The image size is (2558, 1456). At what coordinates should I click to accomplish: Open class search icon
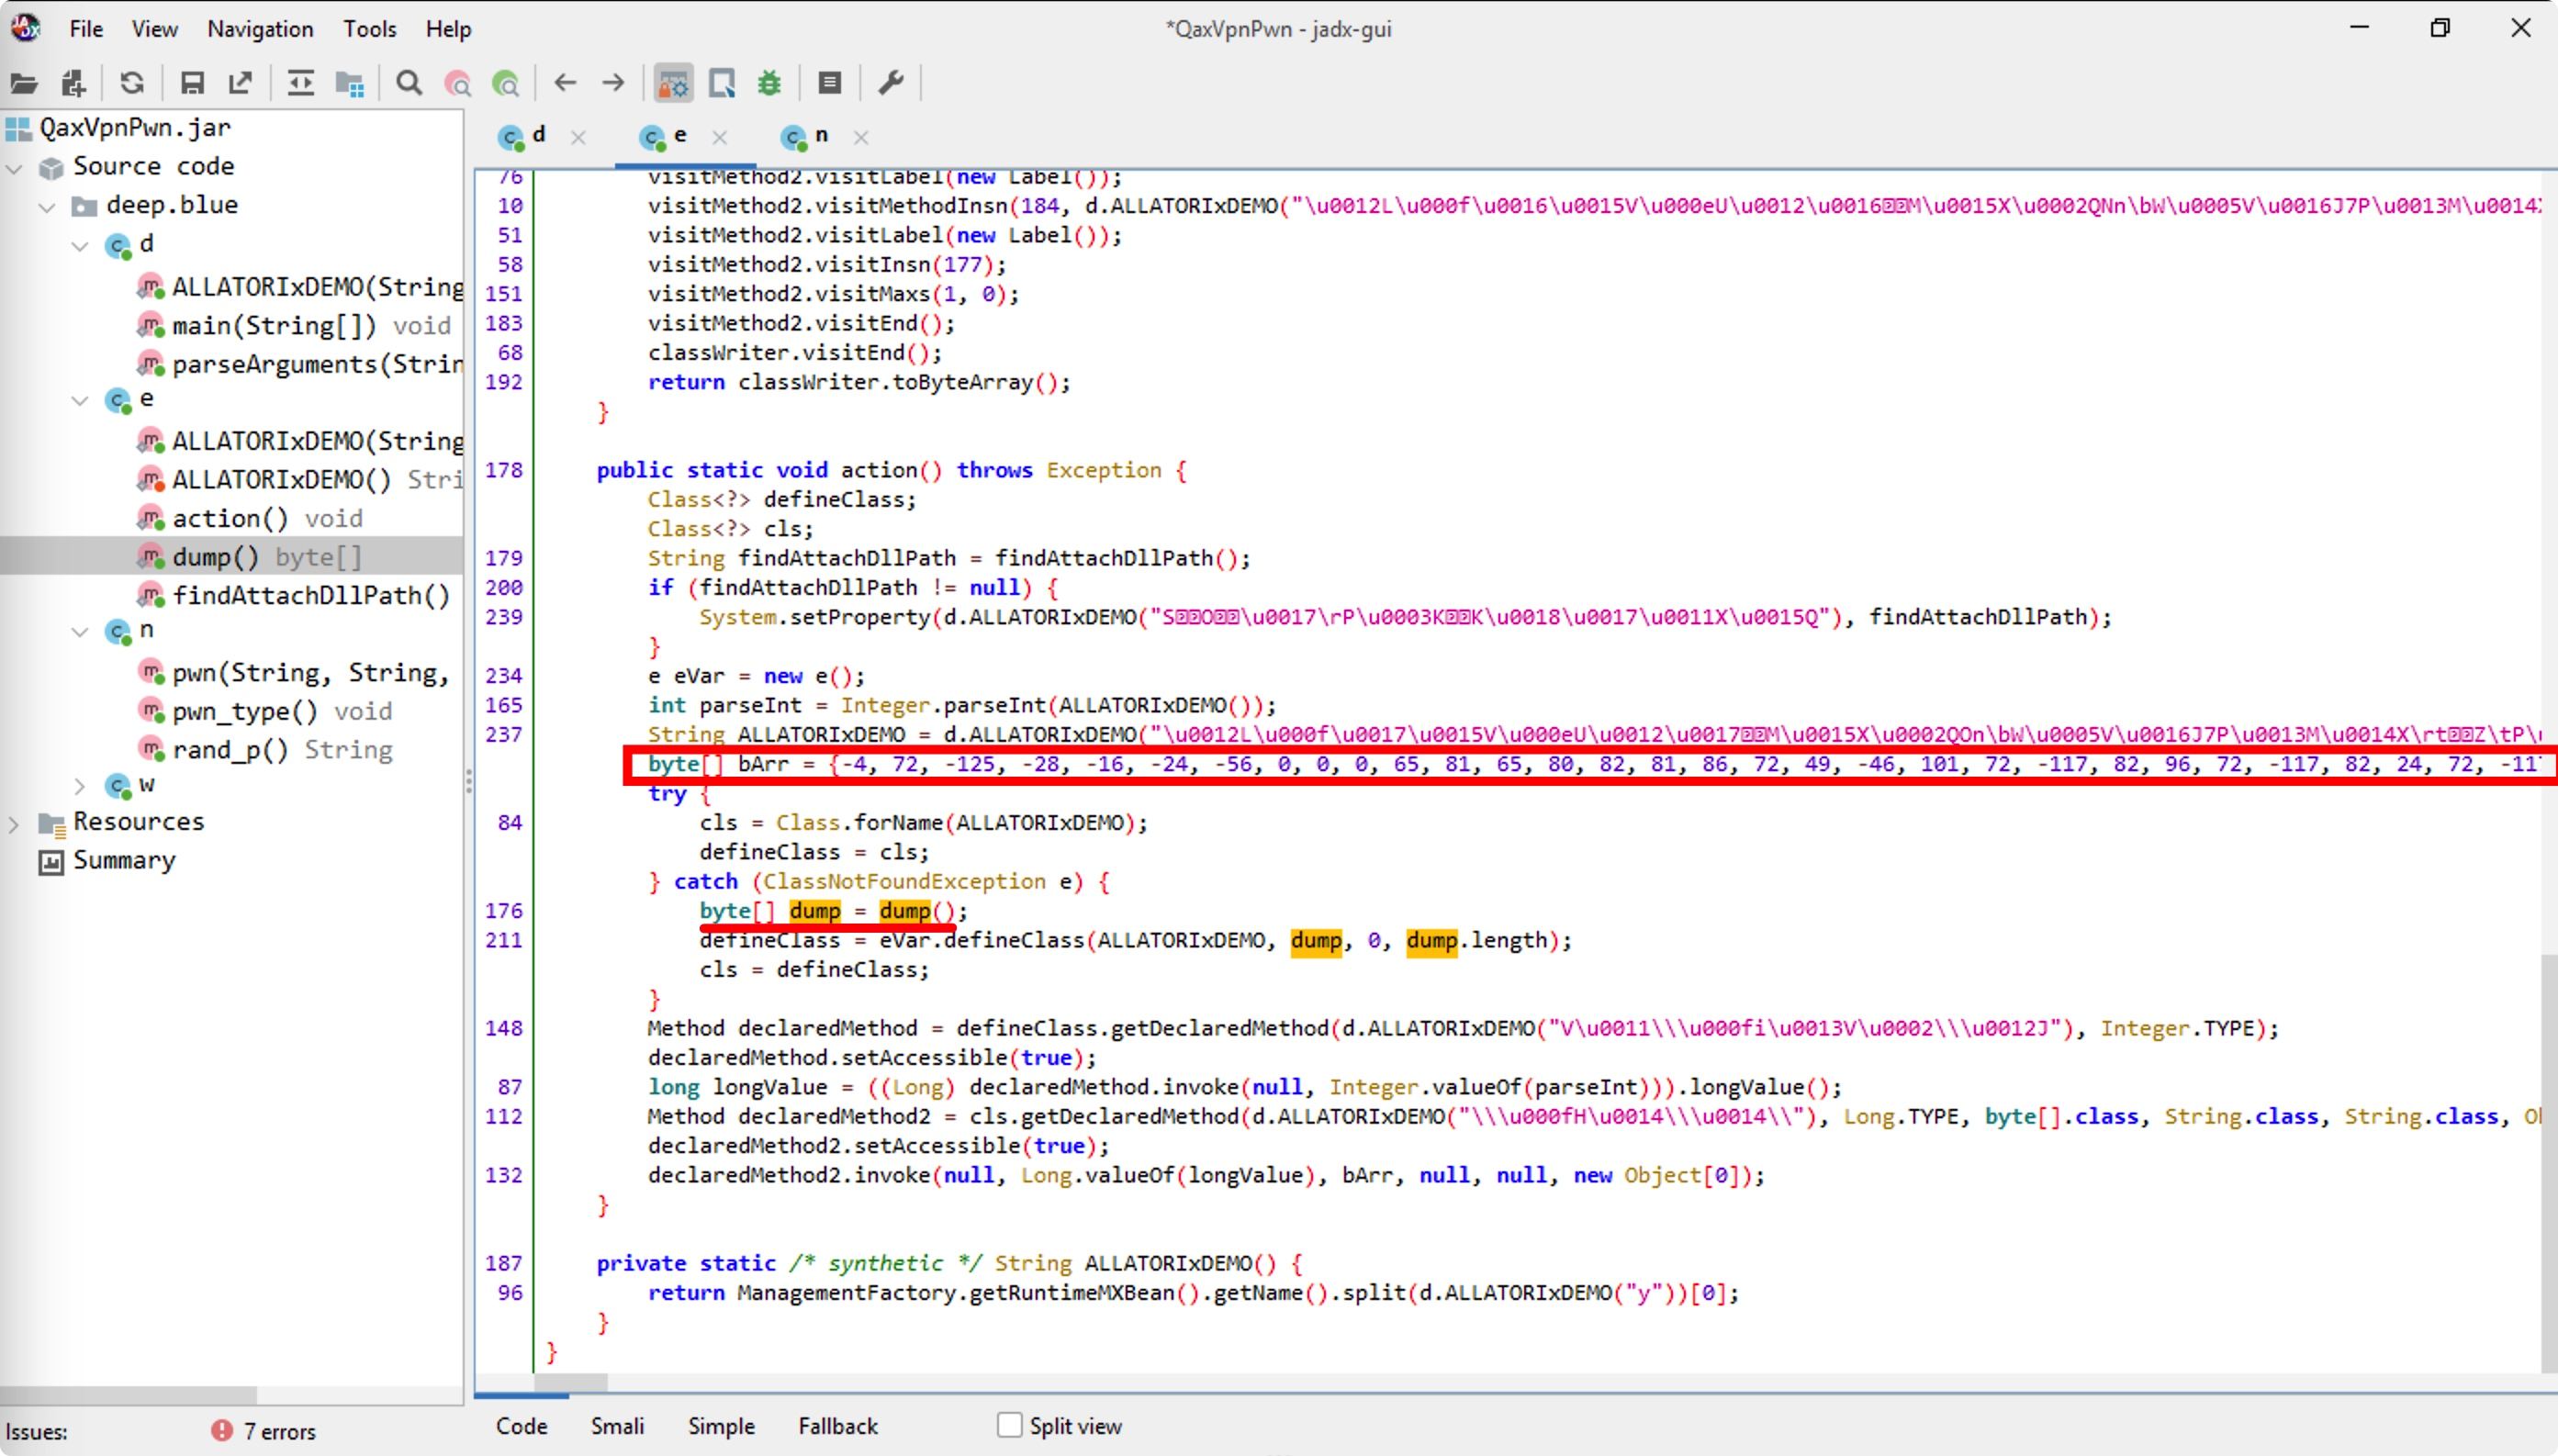[458, 83]
